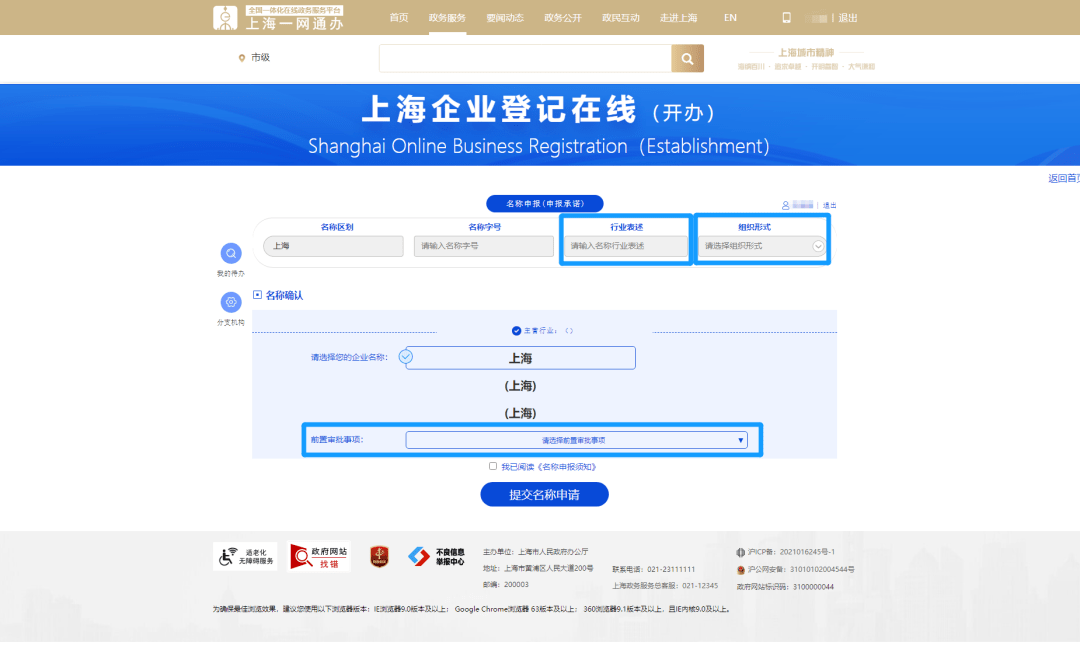Open the 组织形式 dropdown

point(762,246)
